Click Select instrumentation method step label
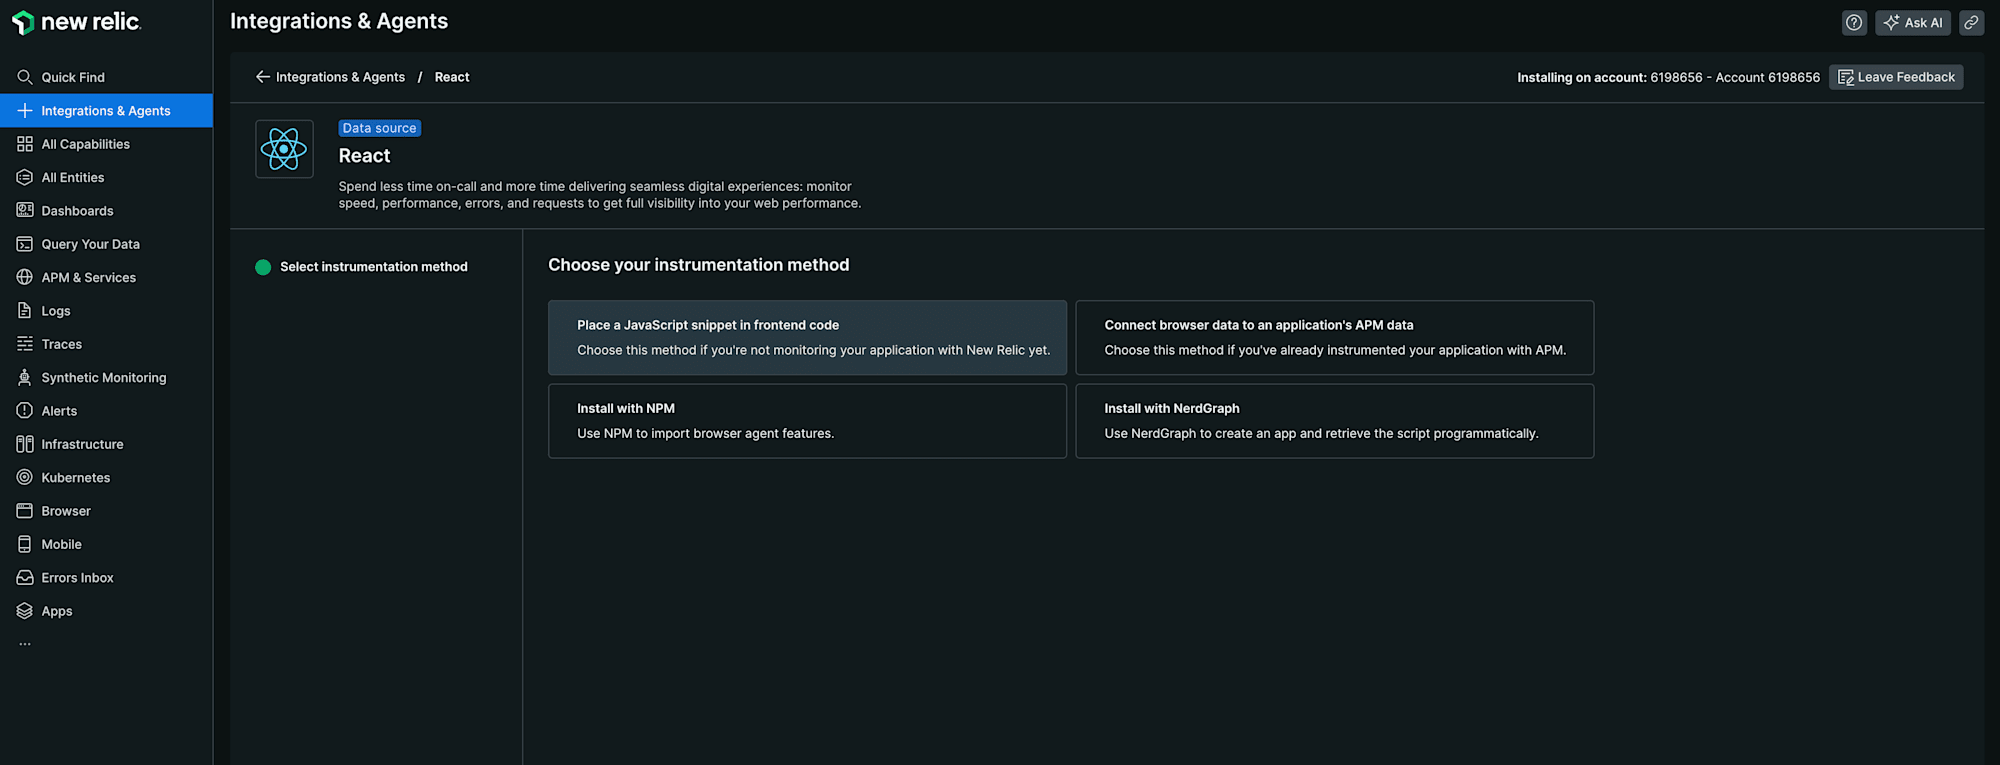 374,267
